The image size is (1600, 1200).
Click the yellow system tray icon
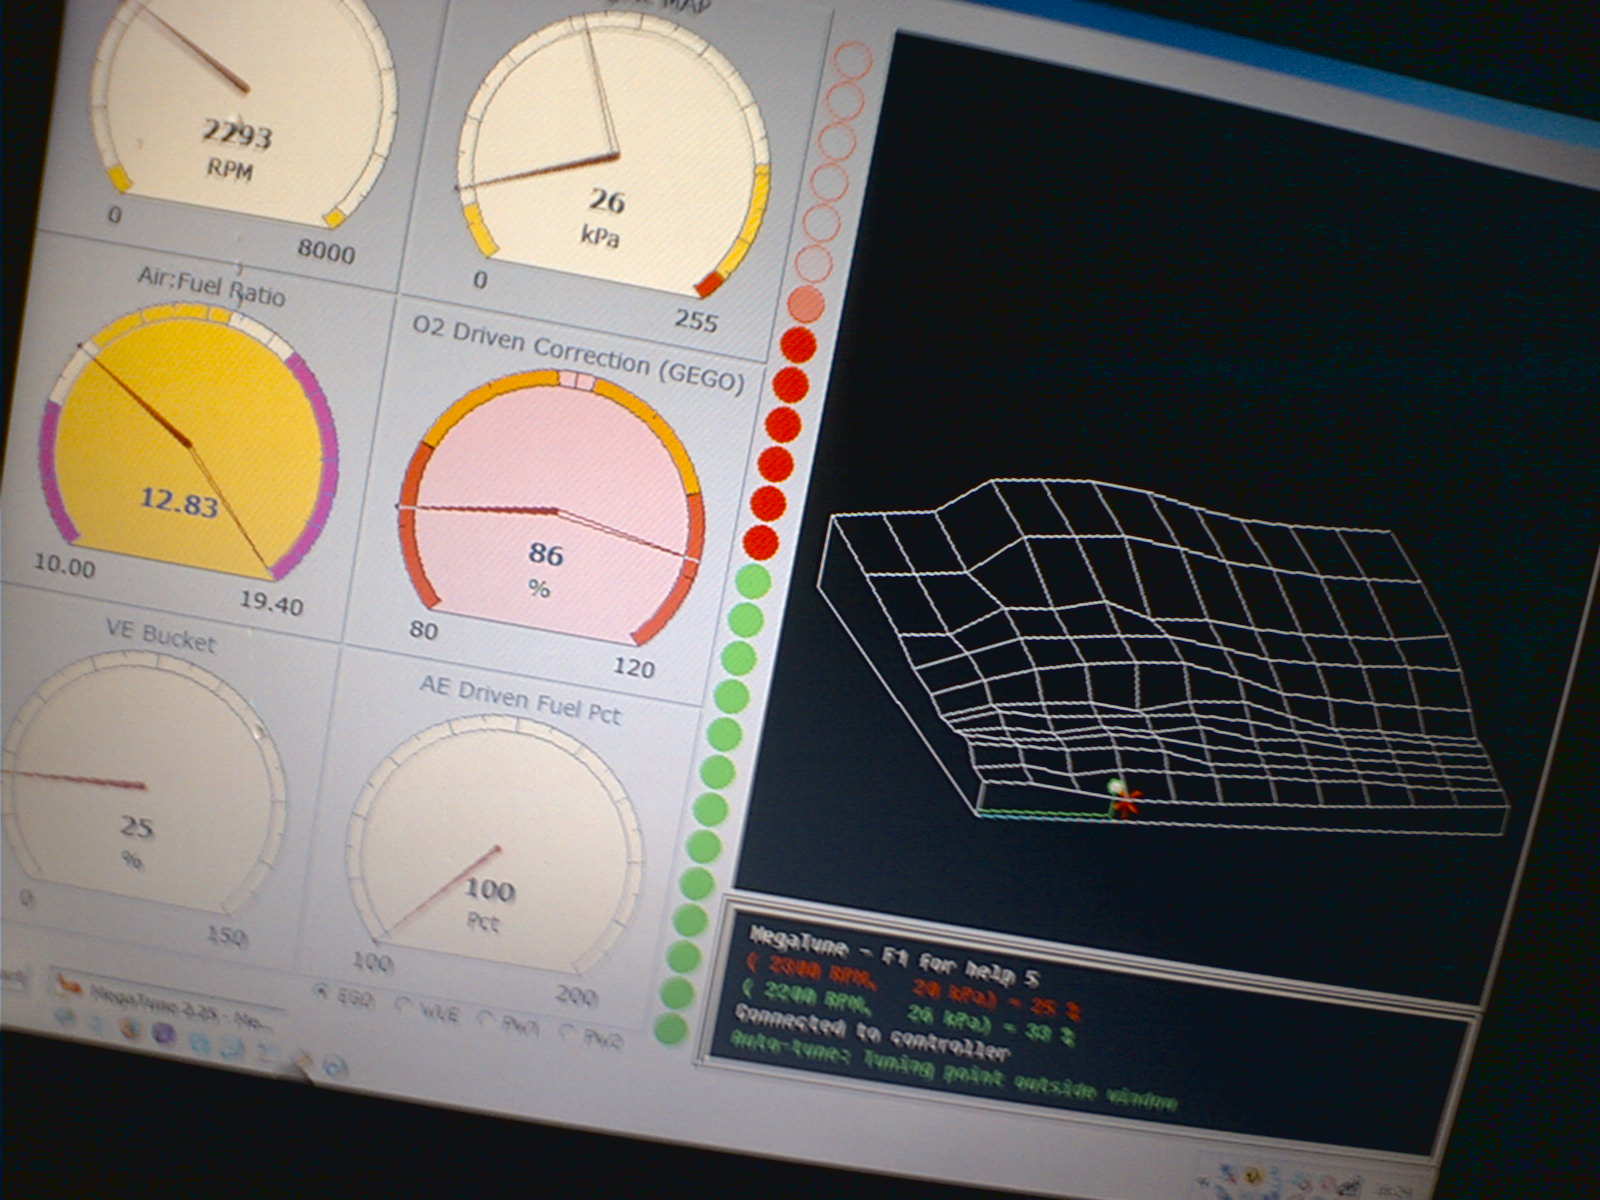pyautogui.click(x=1251, y=1174)
